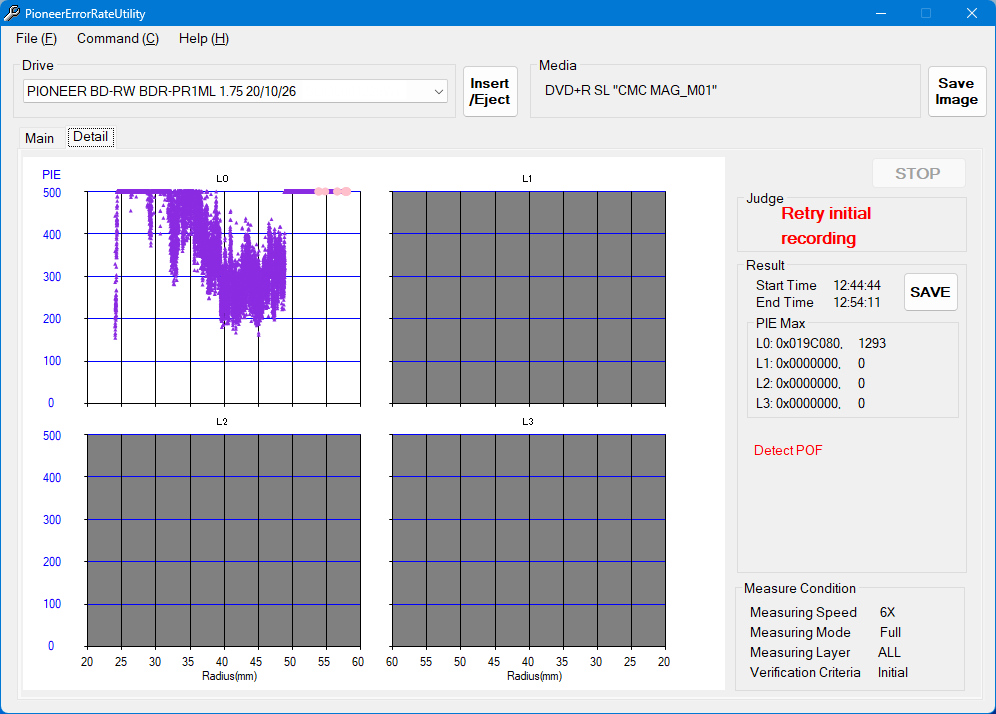The width and height of the screenshot is (996, 714).
Task: Click the L1 layer empty graph
Action: coord(527,297)
